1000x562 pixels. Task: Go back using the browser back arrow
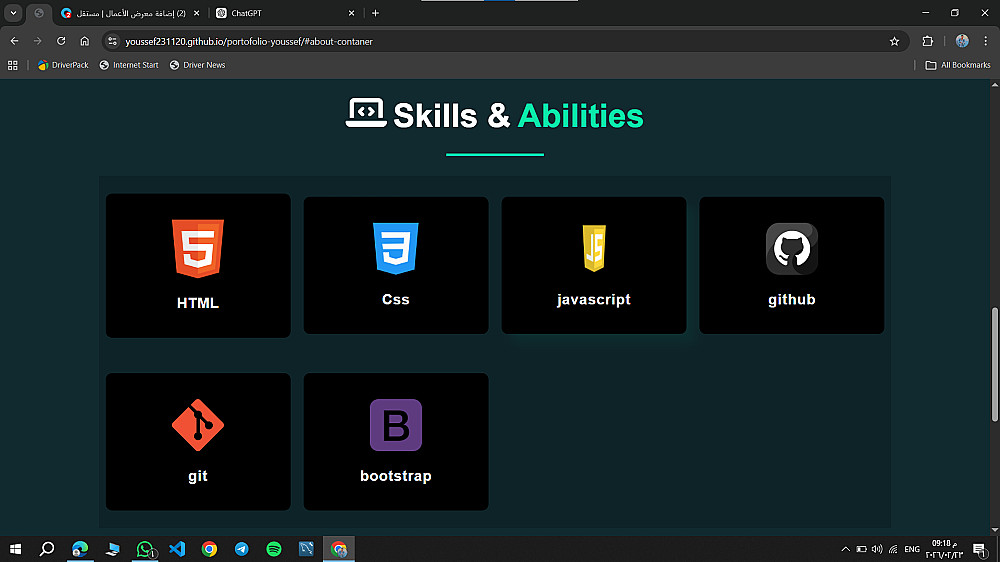tap(14, 41)
